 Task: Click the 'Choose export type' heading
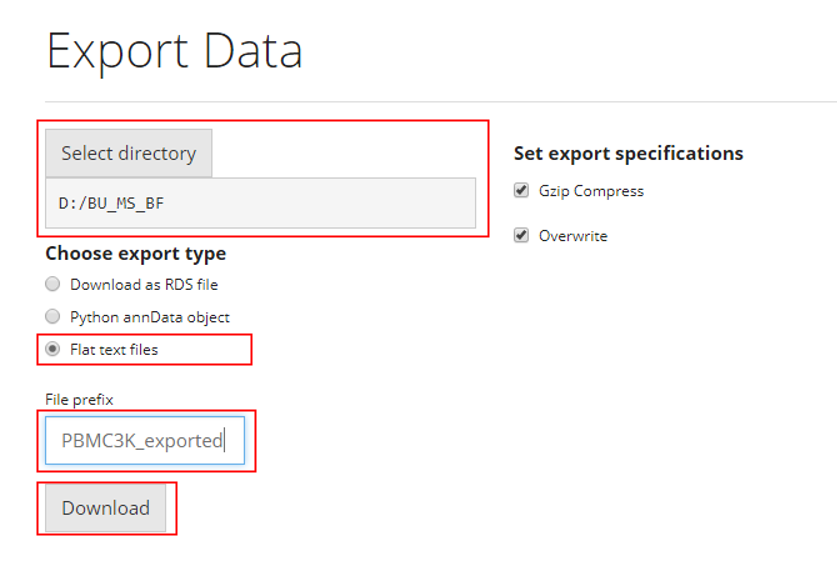(135, 253)
